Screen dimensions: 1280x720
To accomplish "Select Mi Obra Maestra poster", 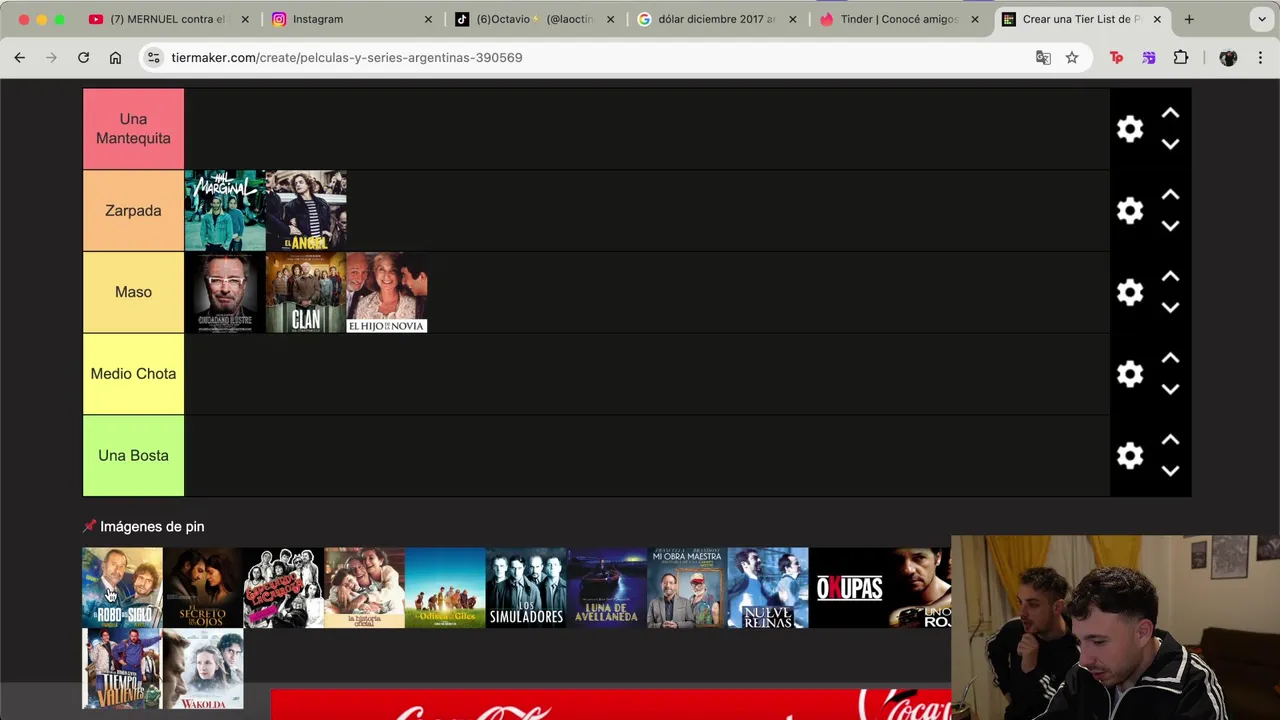I will coord(687,588).
